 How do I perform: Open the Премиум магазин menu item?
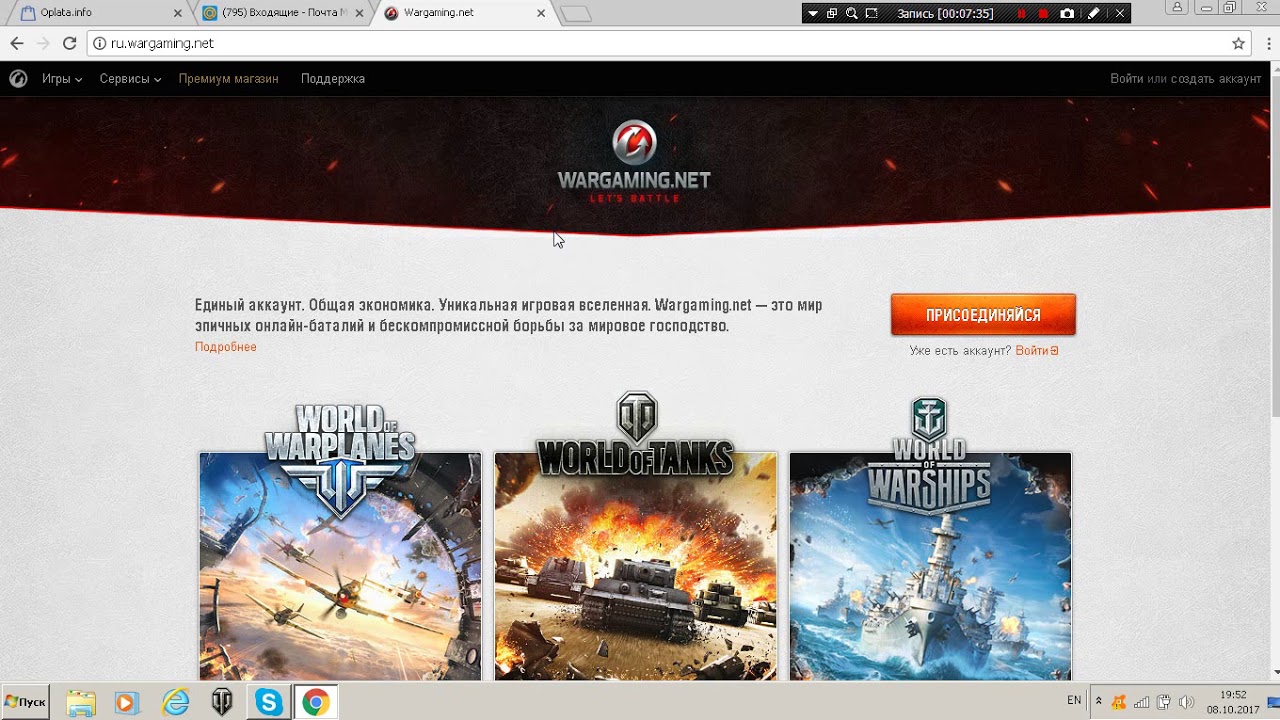point(228,78)
